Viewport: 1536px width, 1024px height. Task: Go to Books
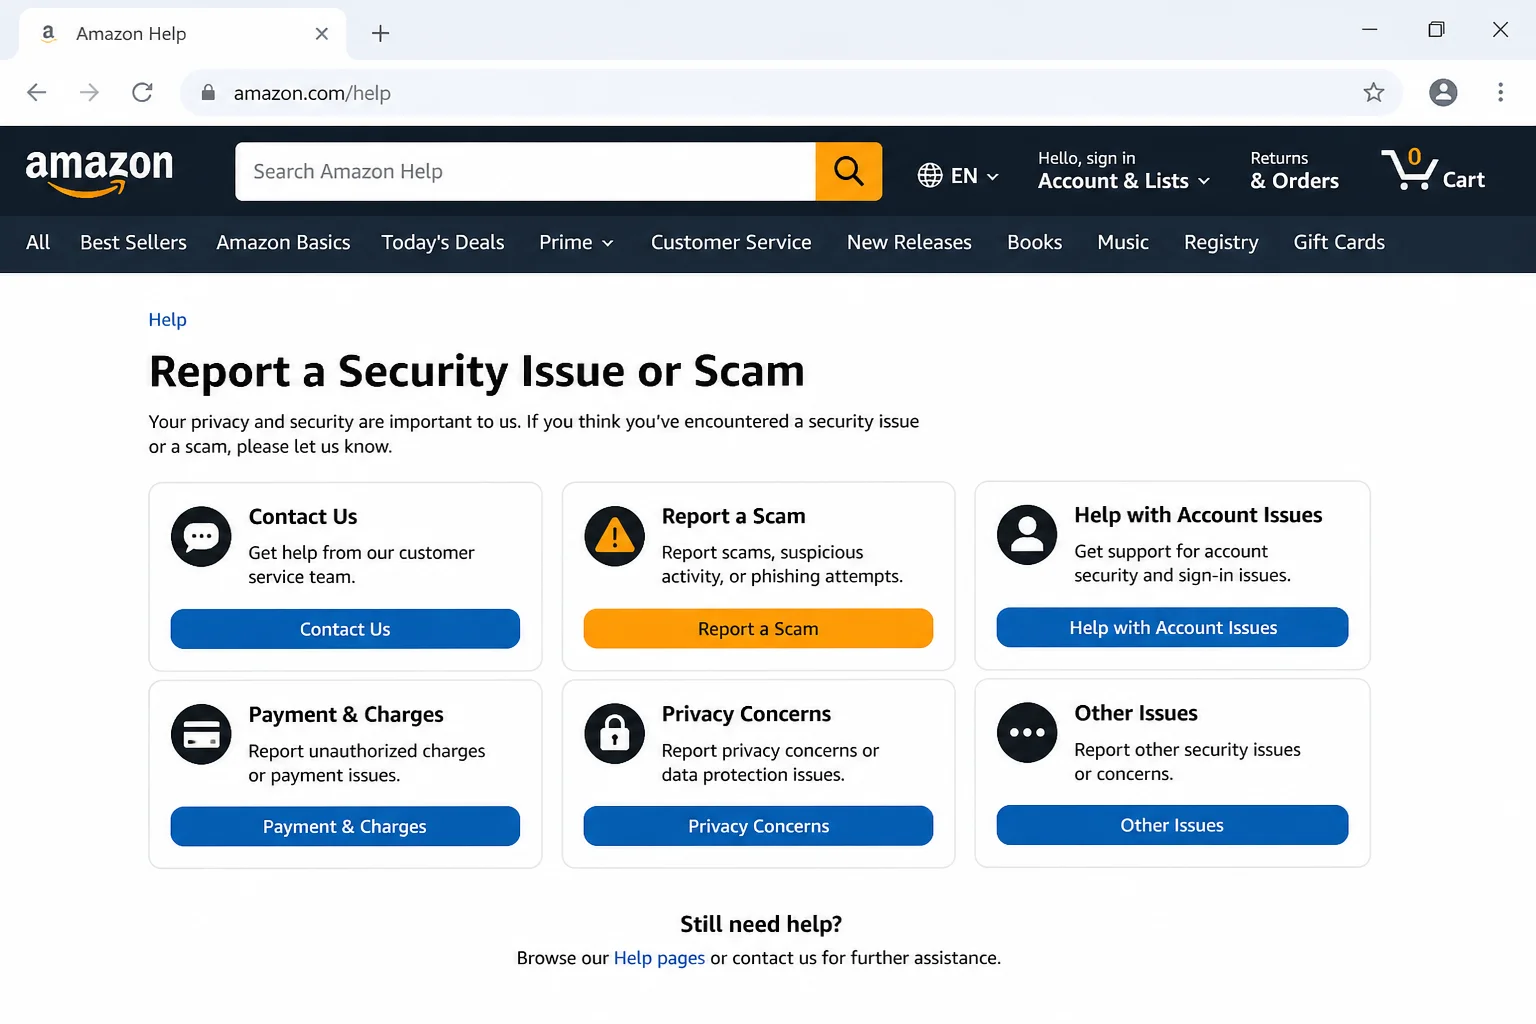(x=1034, y=243)
